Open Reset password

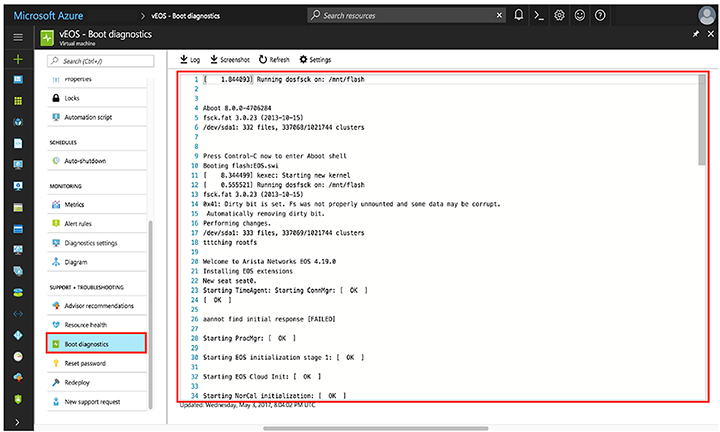pyautogui.click(x=97, y=364)
